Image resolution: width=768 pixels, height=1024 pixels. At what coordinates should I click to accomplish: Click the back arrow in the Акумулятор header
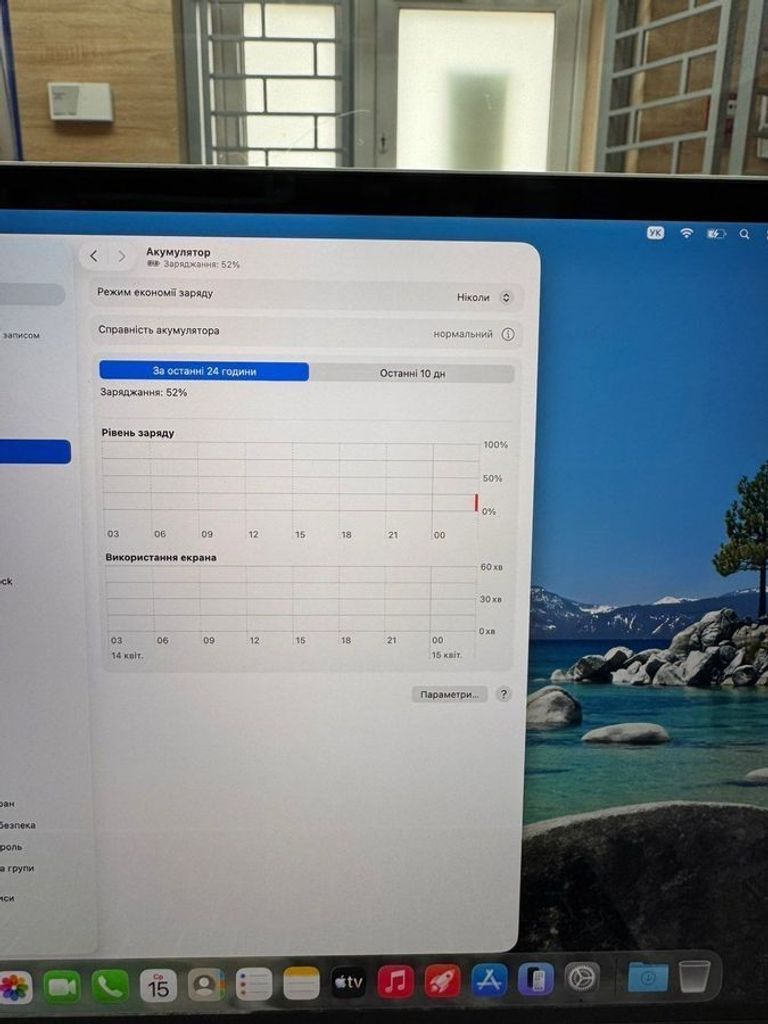click(94, 256)
